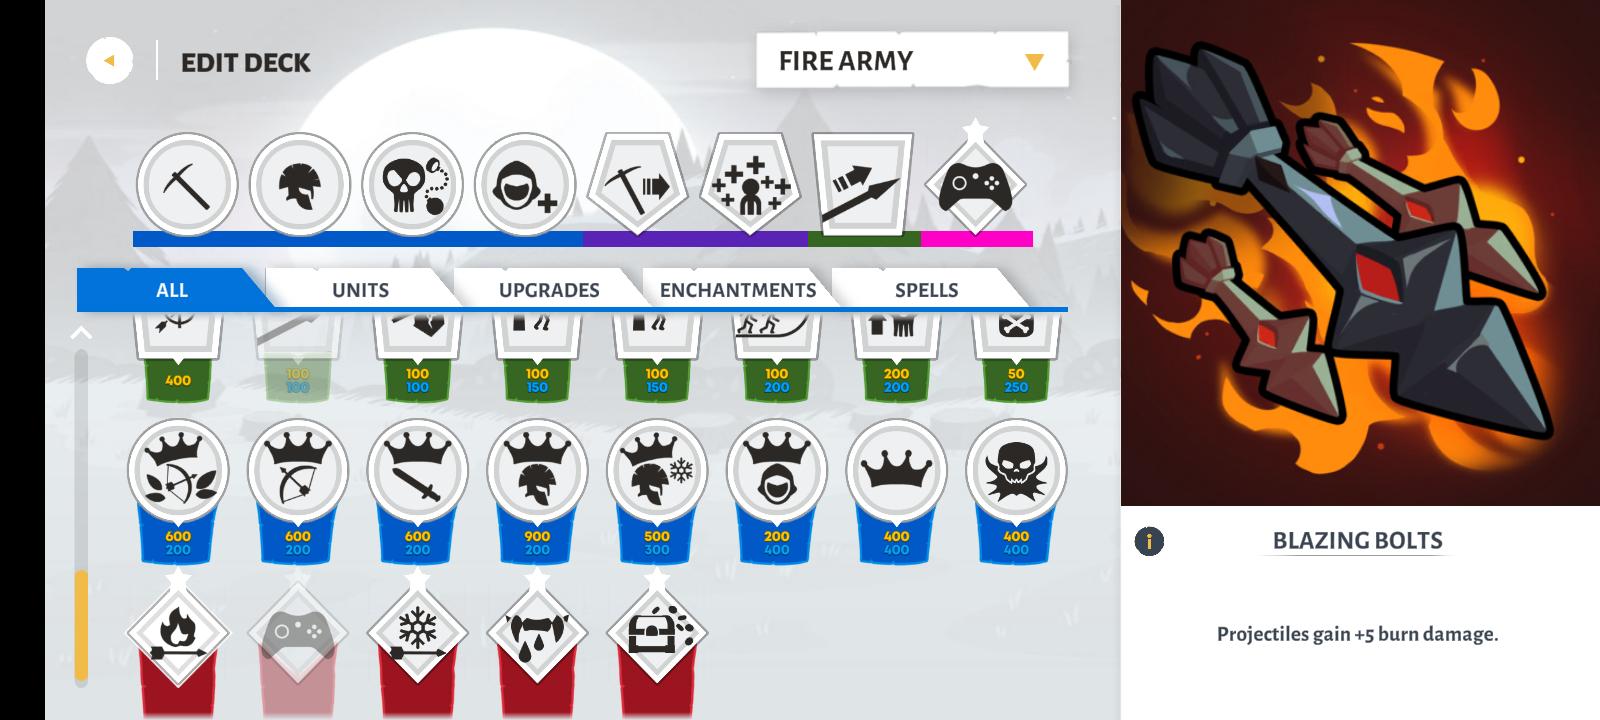Open Blazing Bolts info button
1600x720 pixels.
click(1149, 542)
